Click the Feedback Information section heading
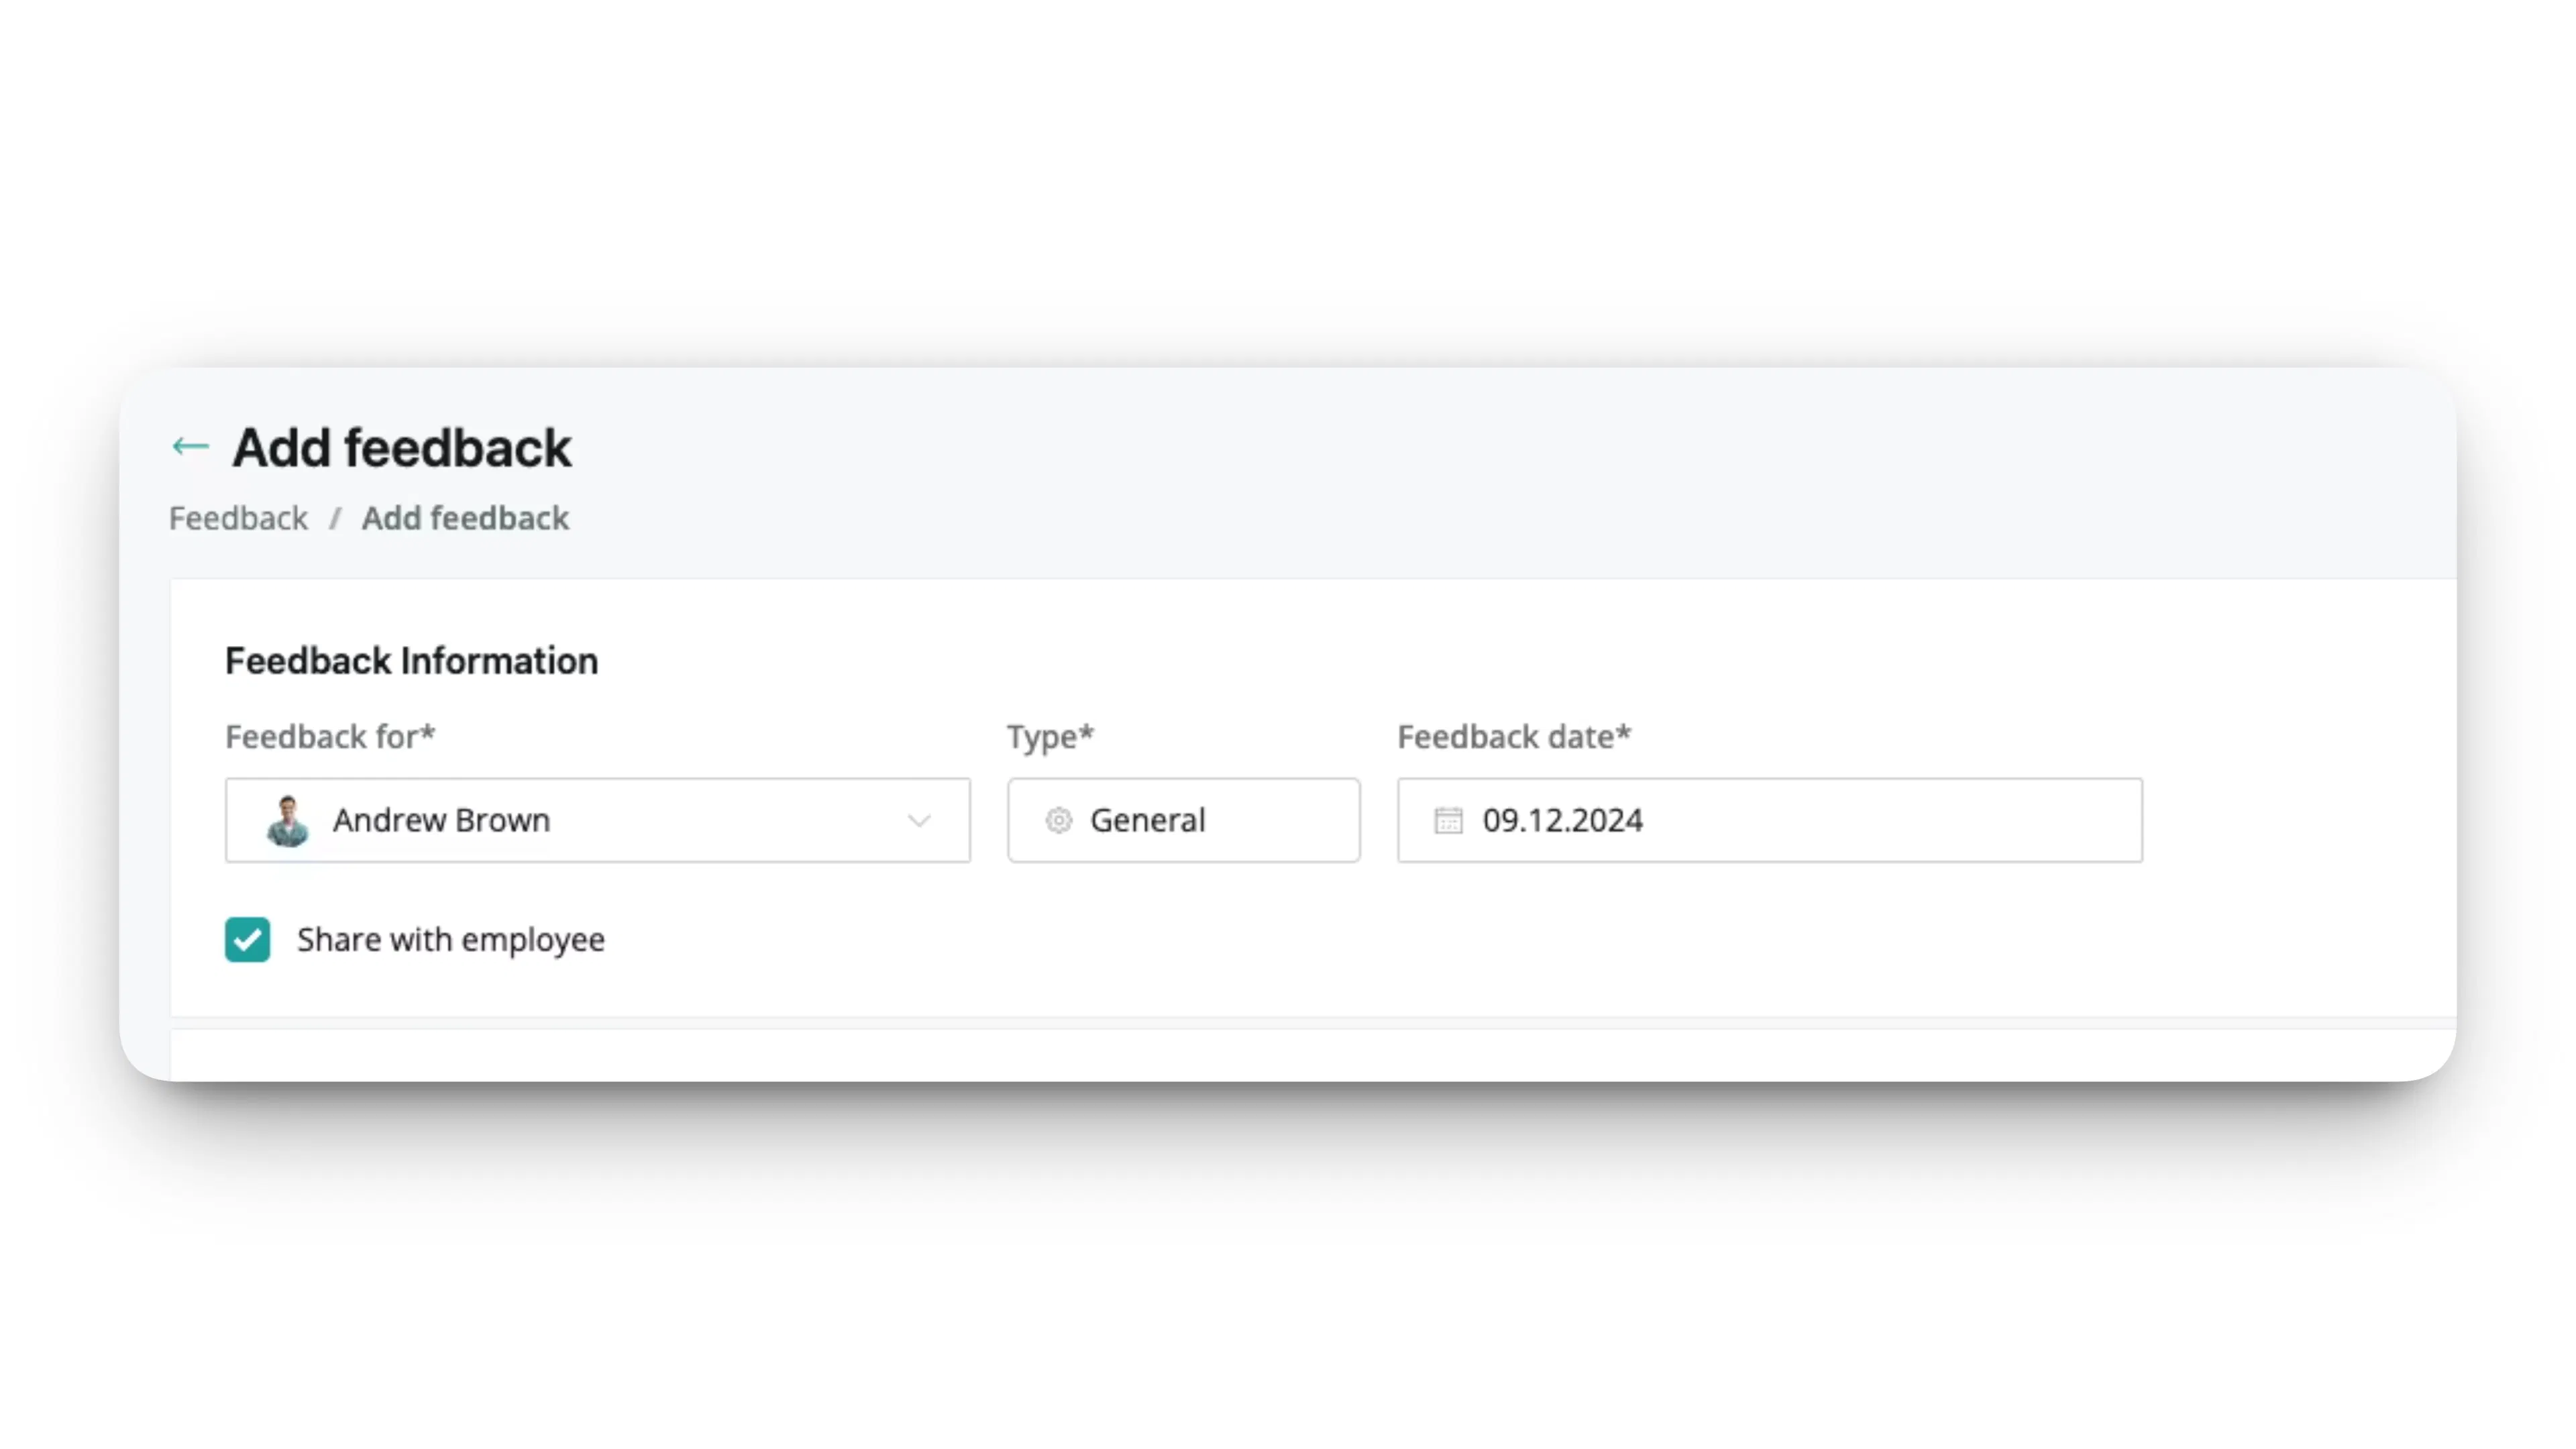2576x1449 pixels. (x=411, y=661)
